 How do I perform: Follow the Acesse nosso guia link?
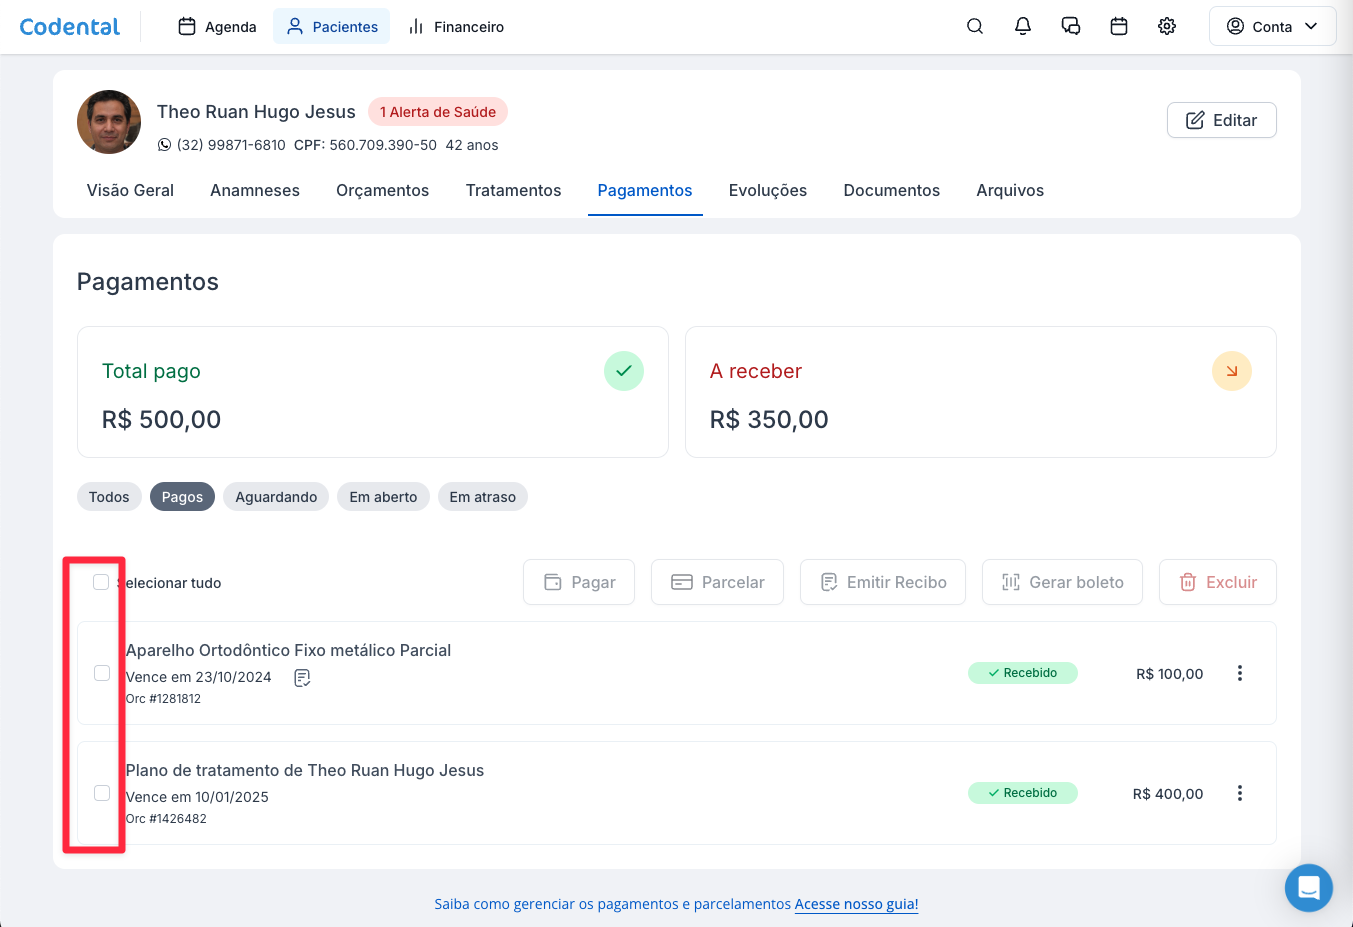[856, 904]
